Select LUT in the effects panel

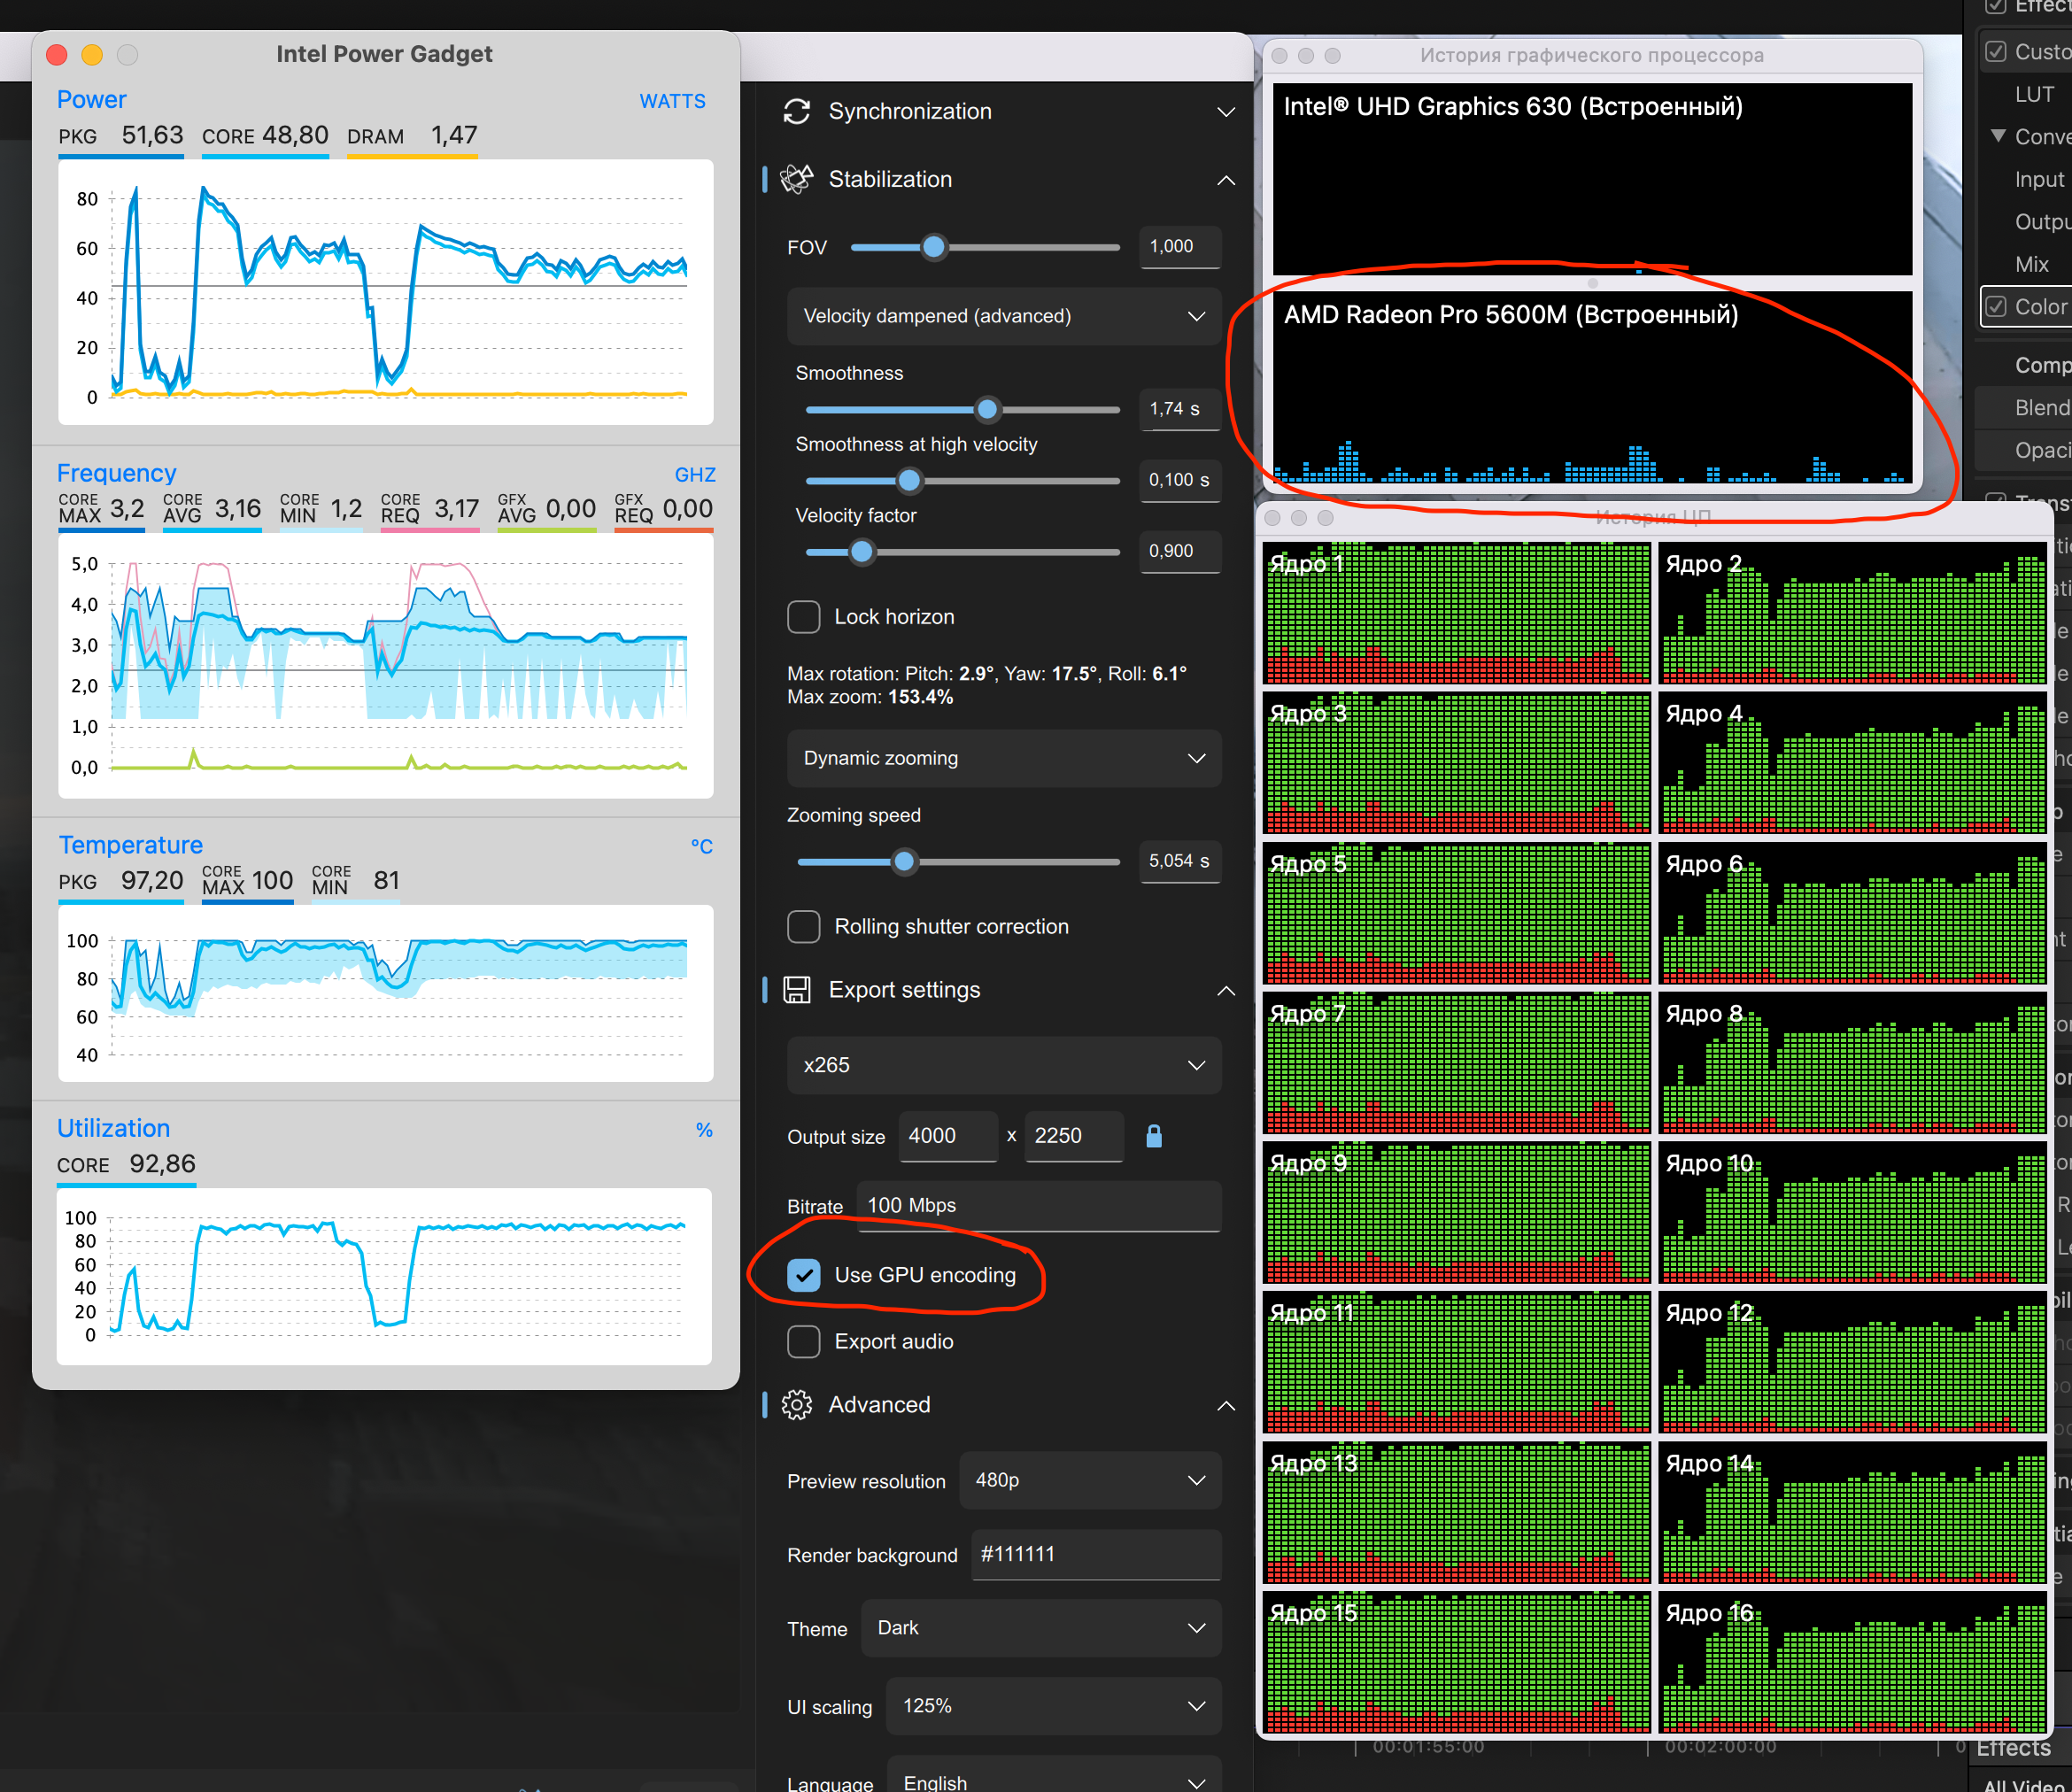click(2036, 93)
